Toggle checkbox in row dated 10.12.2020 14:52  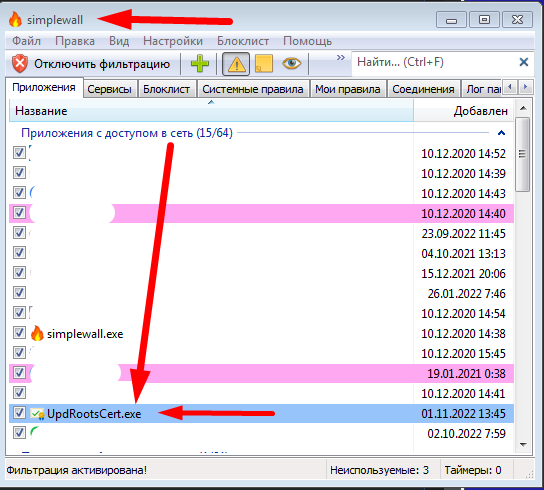[19, 153]
